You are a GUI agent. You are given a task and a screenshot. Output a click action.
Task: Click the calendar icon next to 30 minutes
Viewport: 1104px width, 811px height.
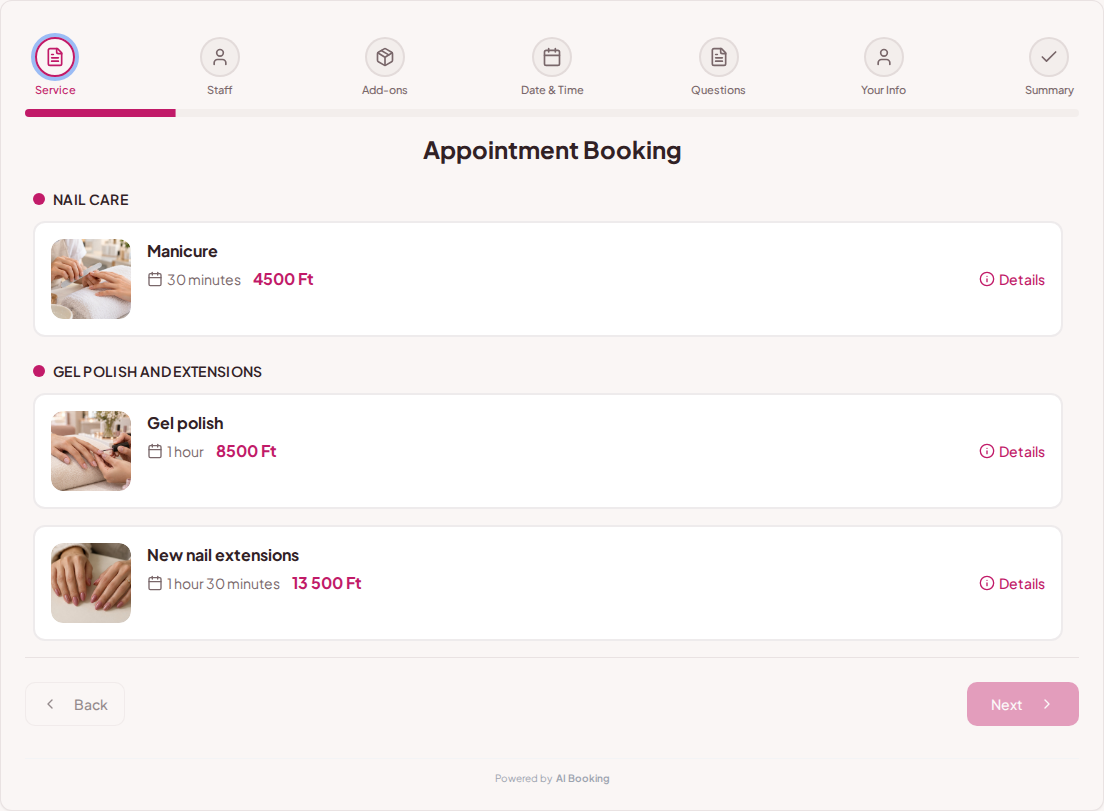[155, 279]
